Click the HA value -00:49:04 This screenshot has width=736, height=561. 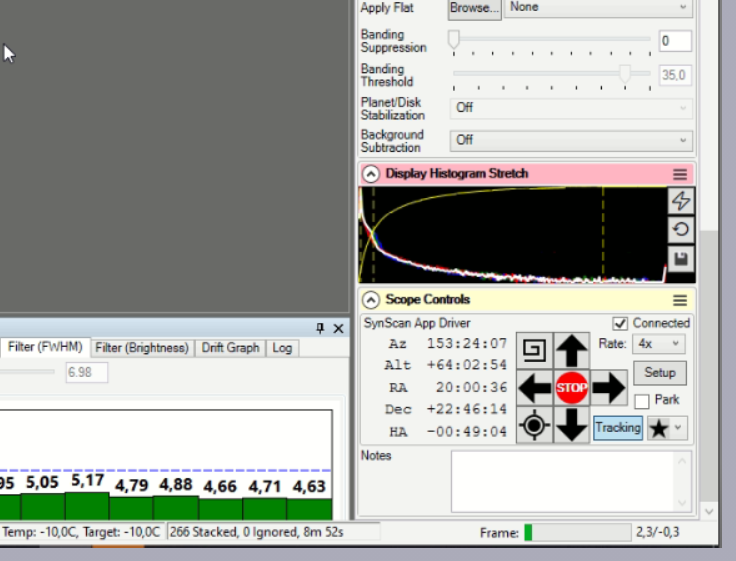click(x=467, y=431)
